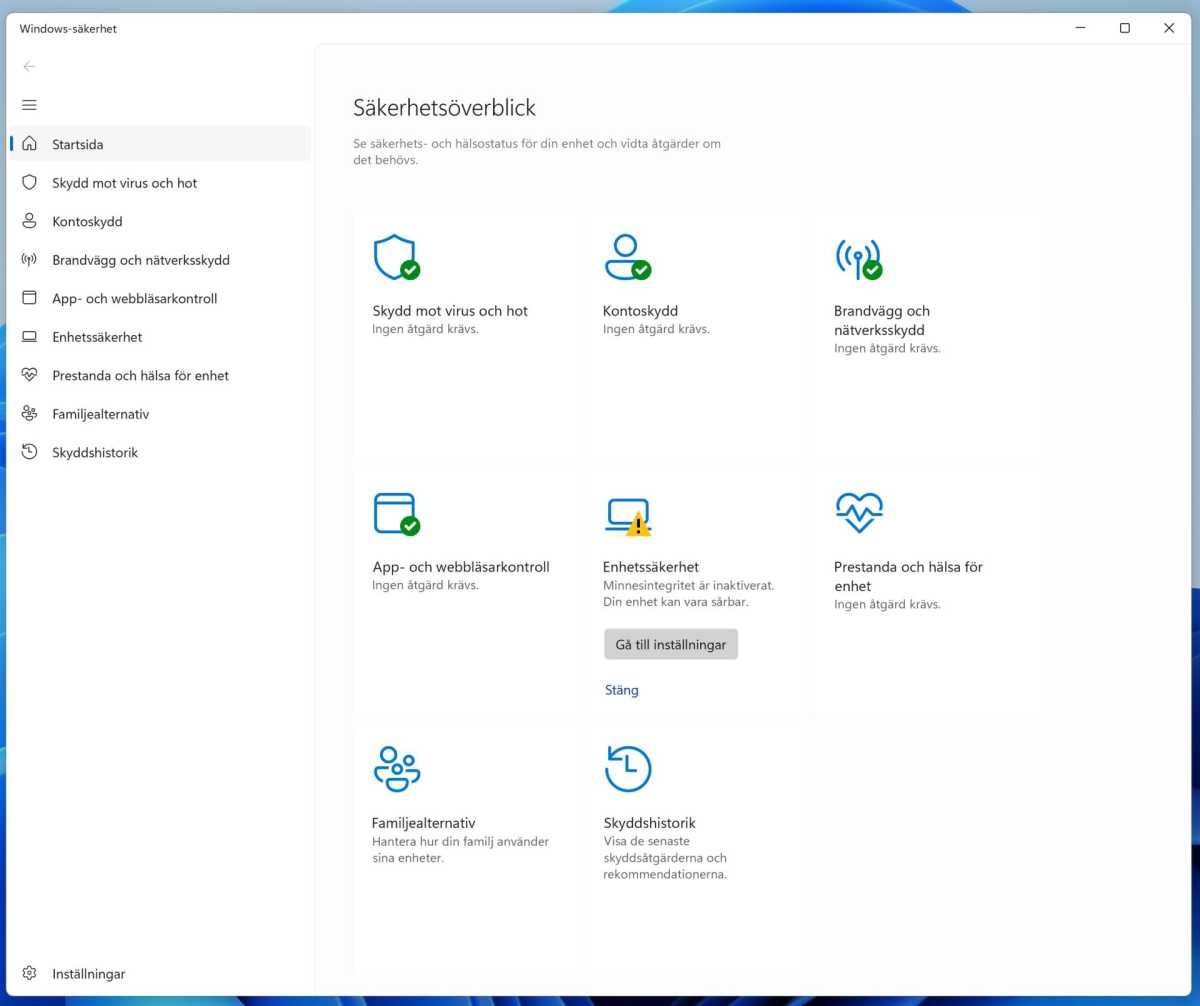Open the App- och webbläsarkontroll window icon
The height and width of the screenshot is (1006, 1200).
pyautogui.click(x=395, y=514)
